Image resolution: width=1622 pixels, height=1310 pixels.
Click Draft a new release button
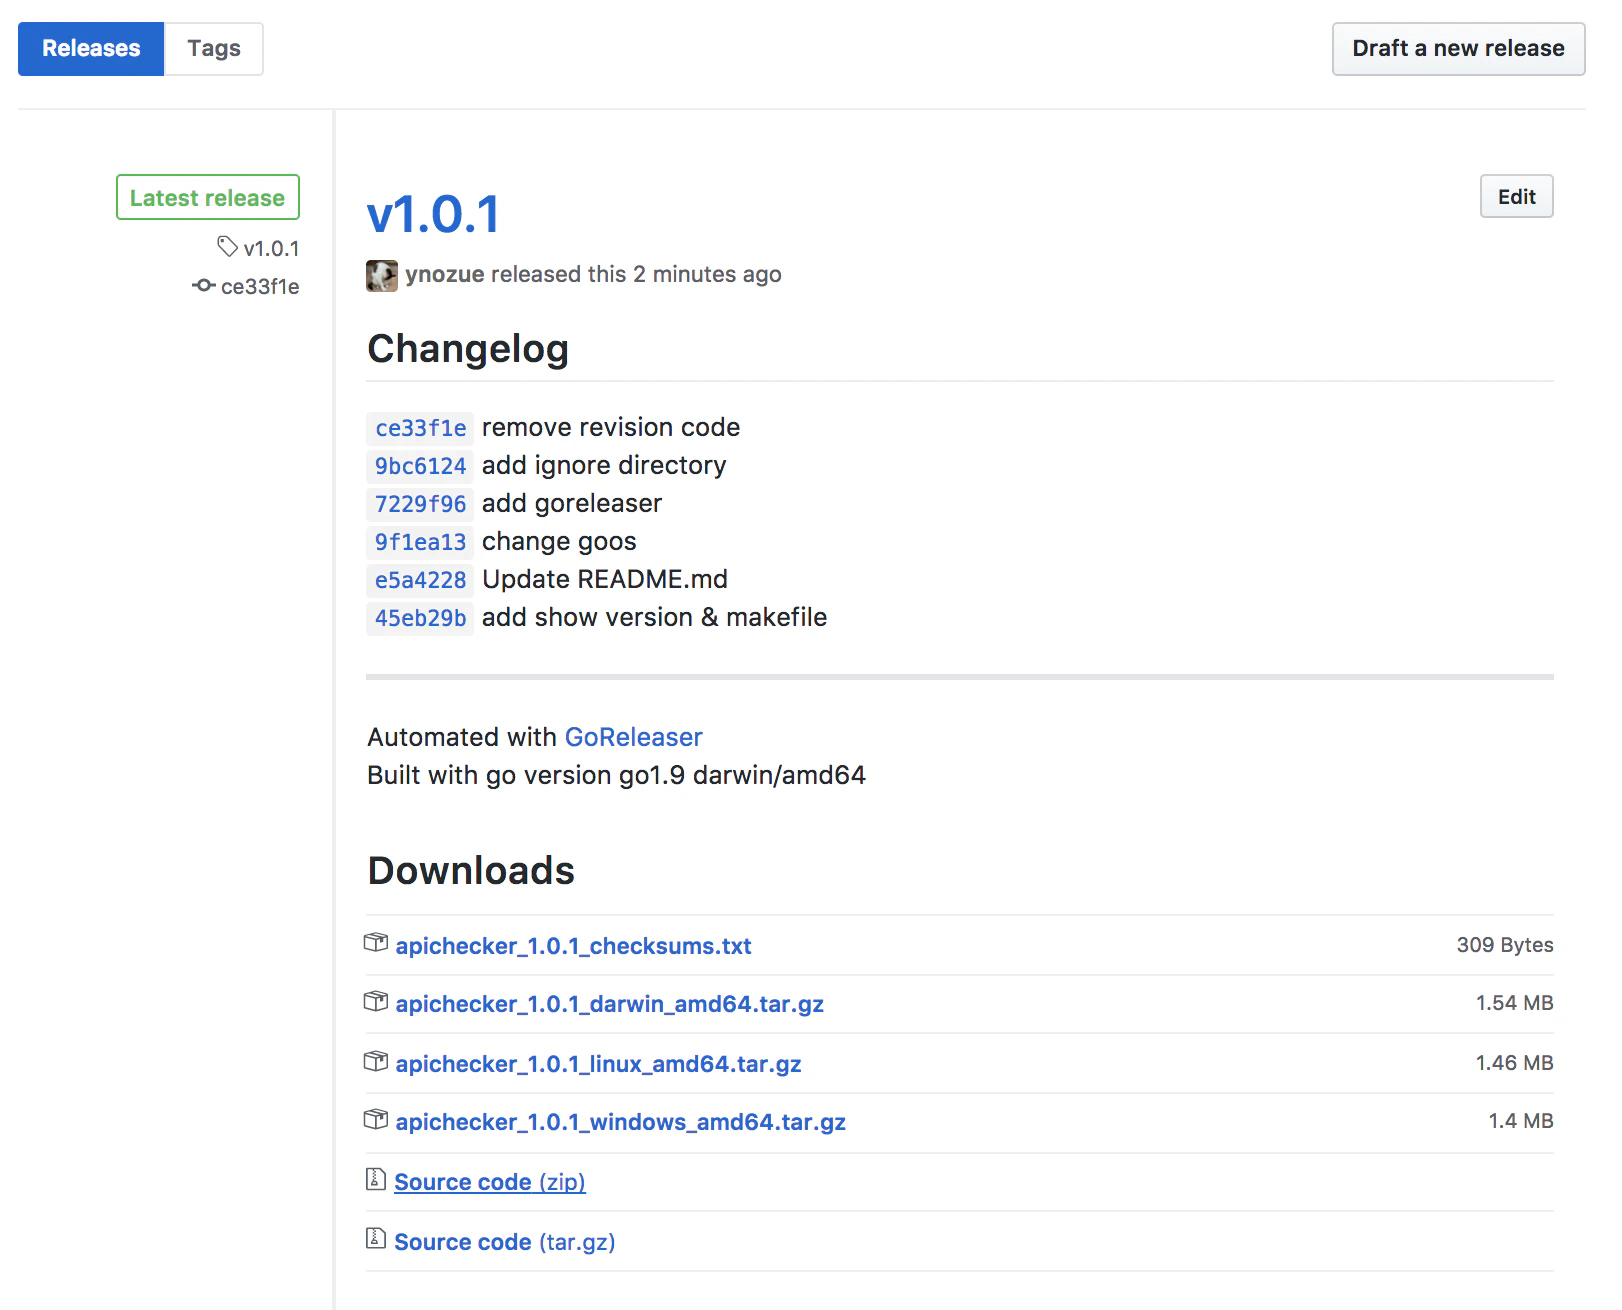coord(1458,49)
